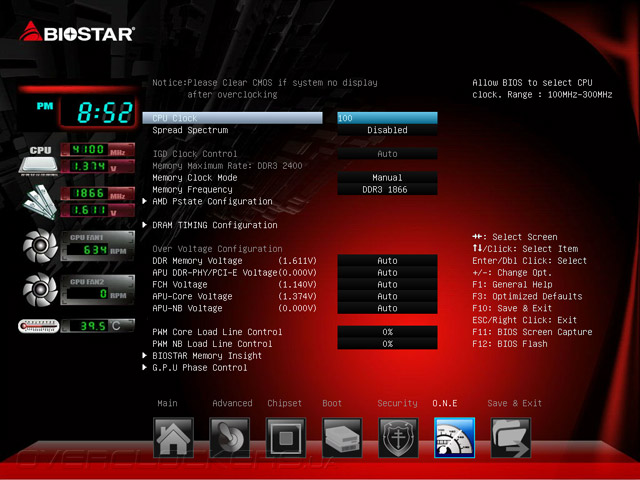640x480 pixels.
Task: Open PWM NB Load Line Control 0% option
Action: [x=387, y=344]
